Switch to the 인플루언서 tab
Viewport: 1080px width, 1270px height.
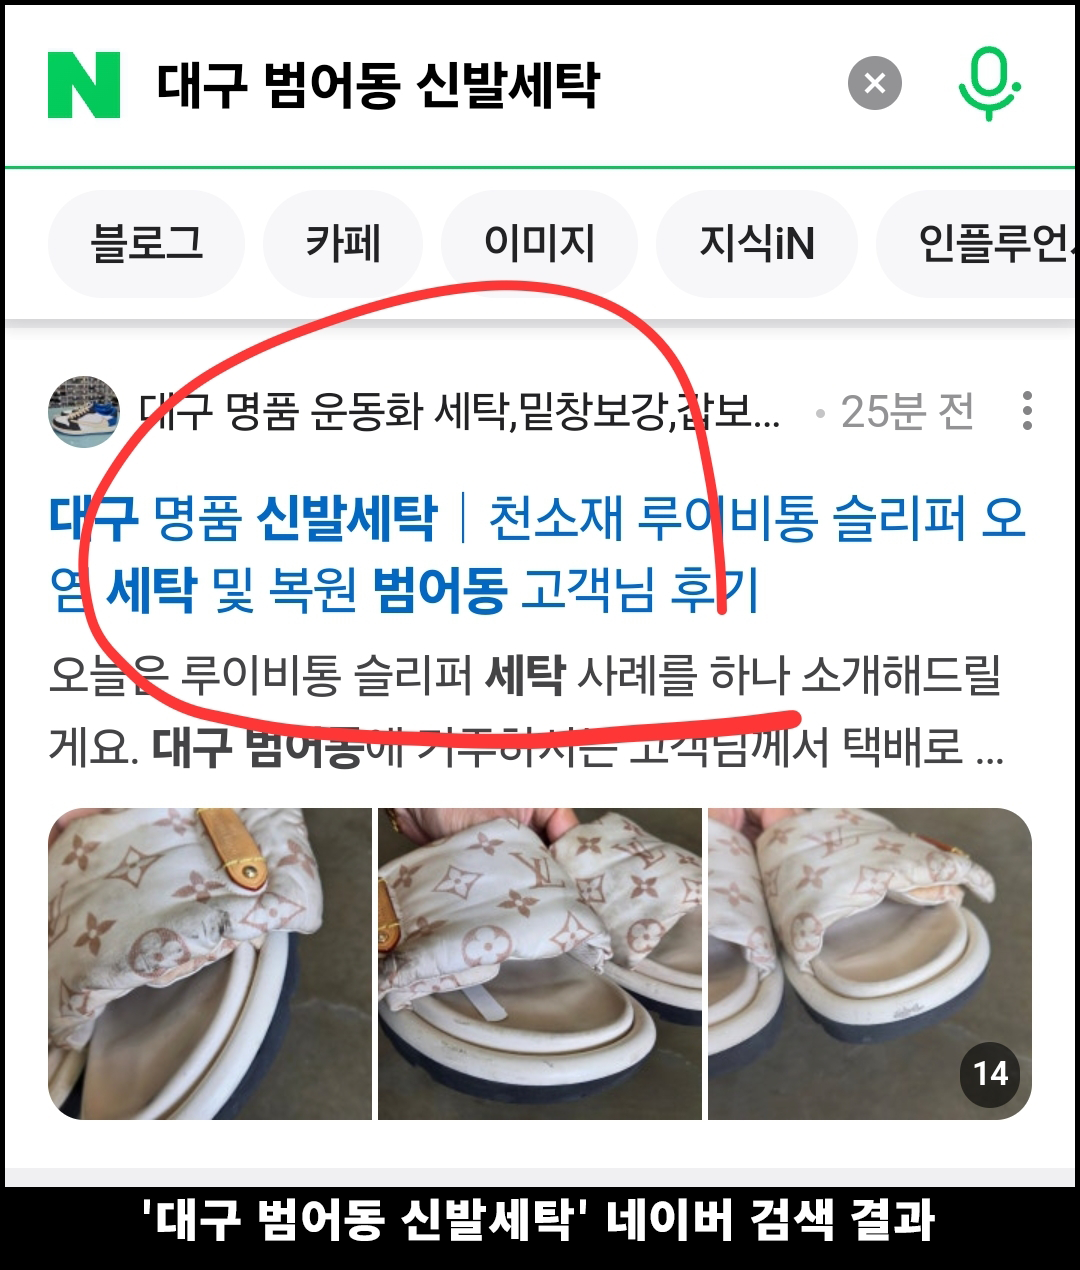[978, 243]
